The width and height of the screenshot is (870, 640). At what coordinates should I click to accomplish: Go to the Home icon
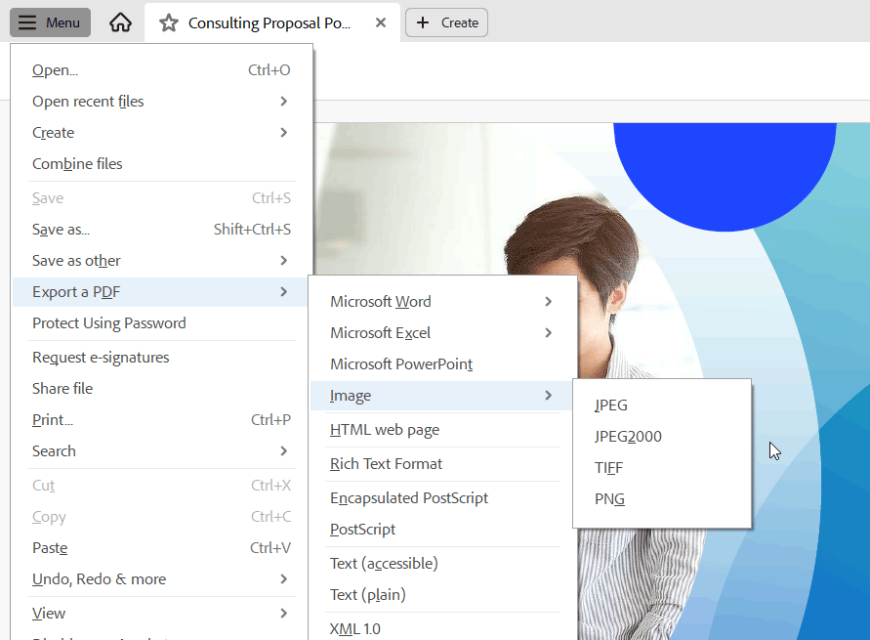pyautogui.click(x=120, y=23)
